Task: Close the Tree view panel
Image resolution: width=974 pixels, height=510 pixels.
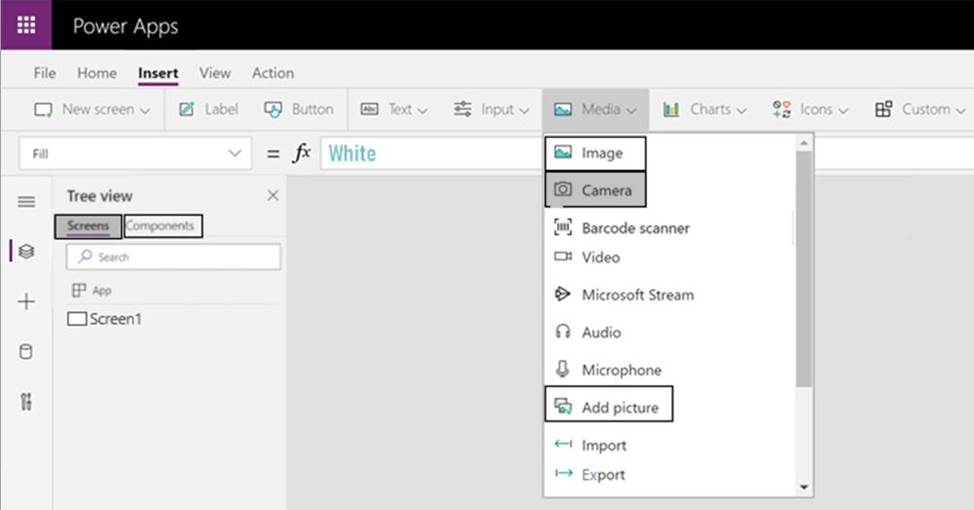Action: [x=272, y=196]
